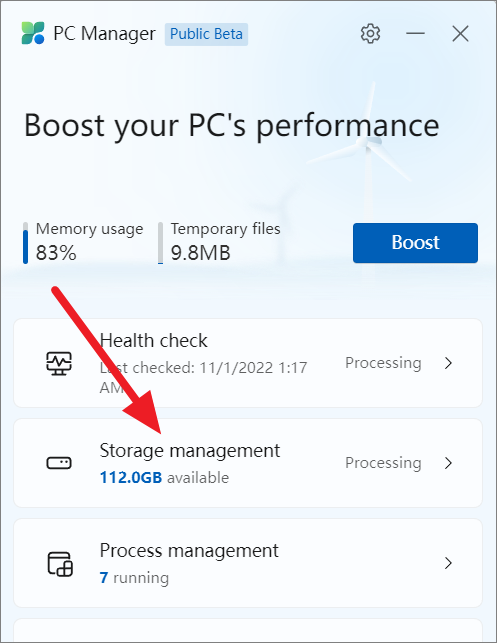
Task: Expand Health check with its chevron arrow
Action: (449, 363)
